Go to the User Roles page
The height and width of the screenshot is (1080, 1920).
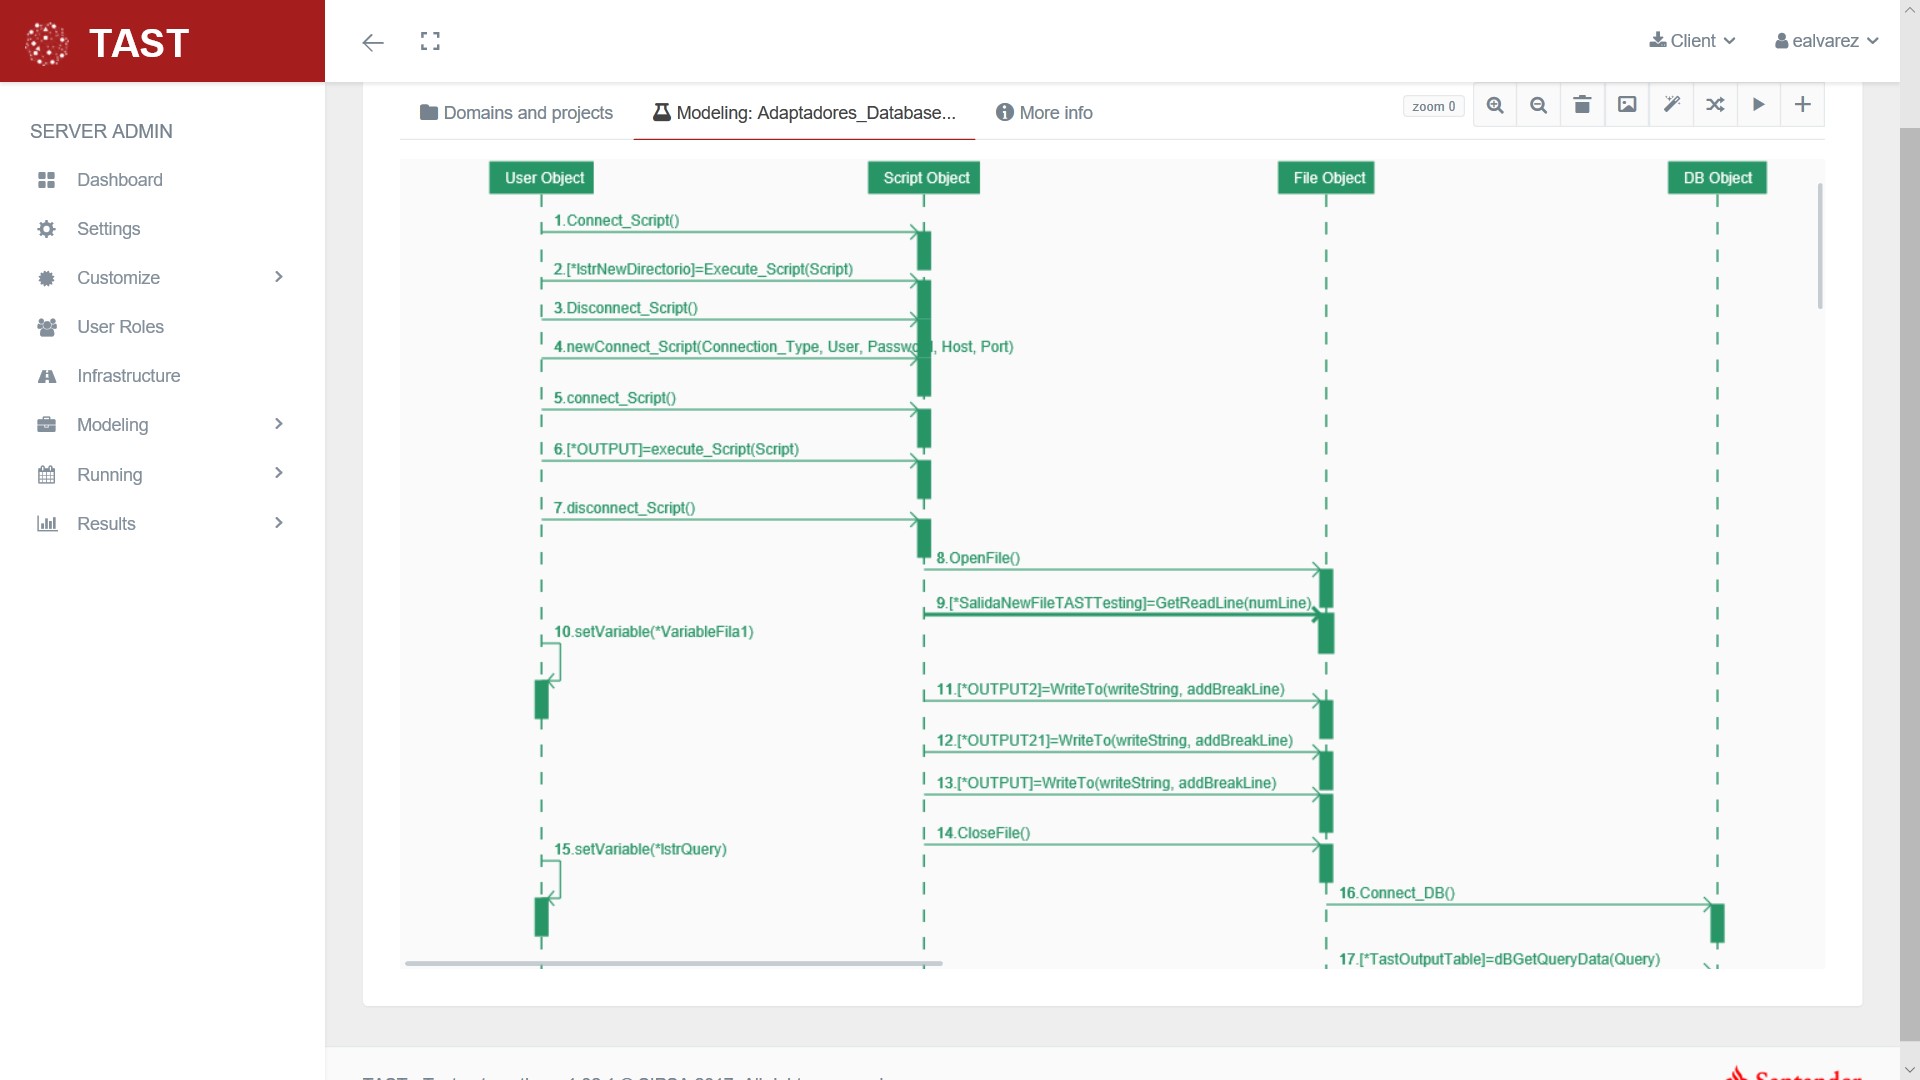pyautogui.click(x=120, y=327)
